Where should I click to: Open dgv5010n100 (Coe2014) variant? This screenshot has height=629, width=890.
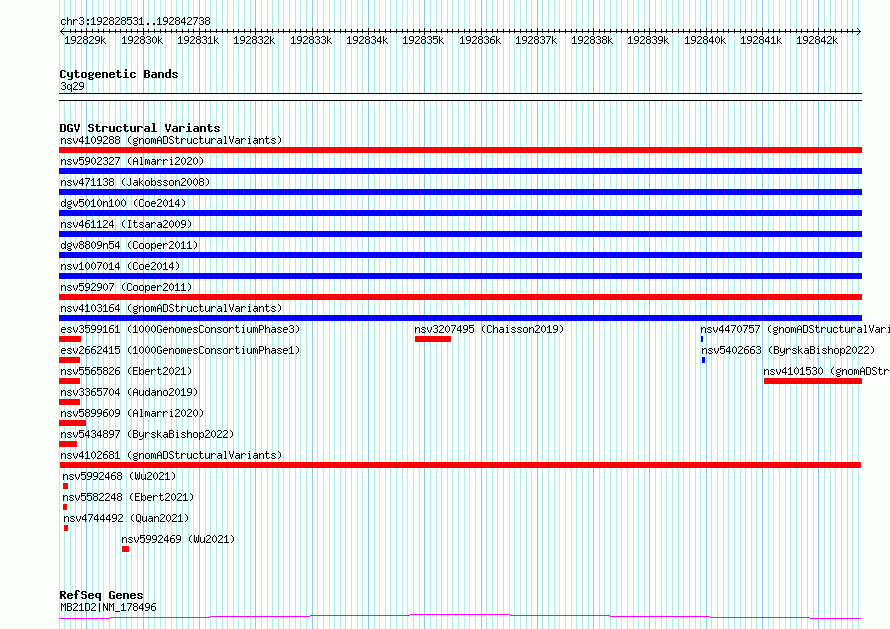123,203
